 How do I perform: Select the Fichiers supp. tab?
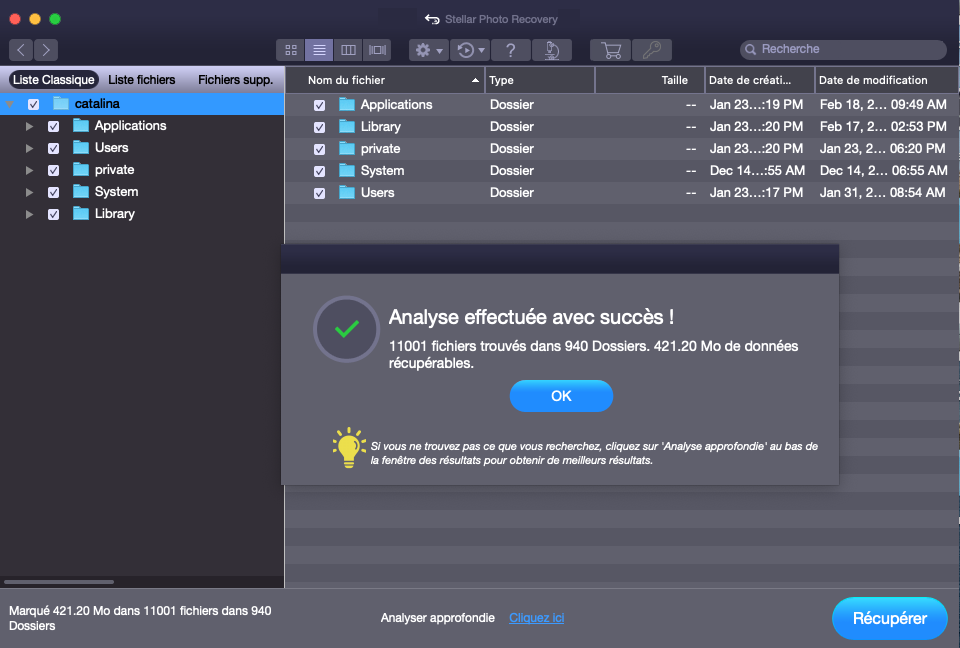click(x=236, y=80)
